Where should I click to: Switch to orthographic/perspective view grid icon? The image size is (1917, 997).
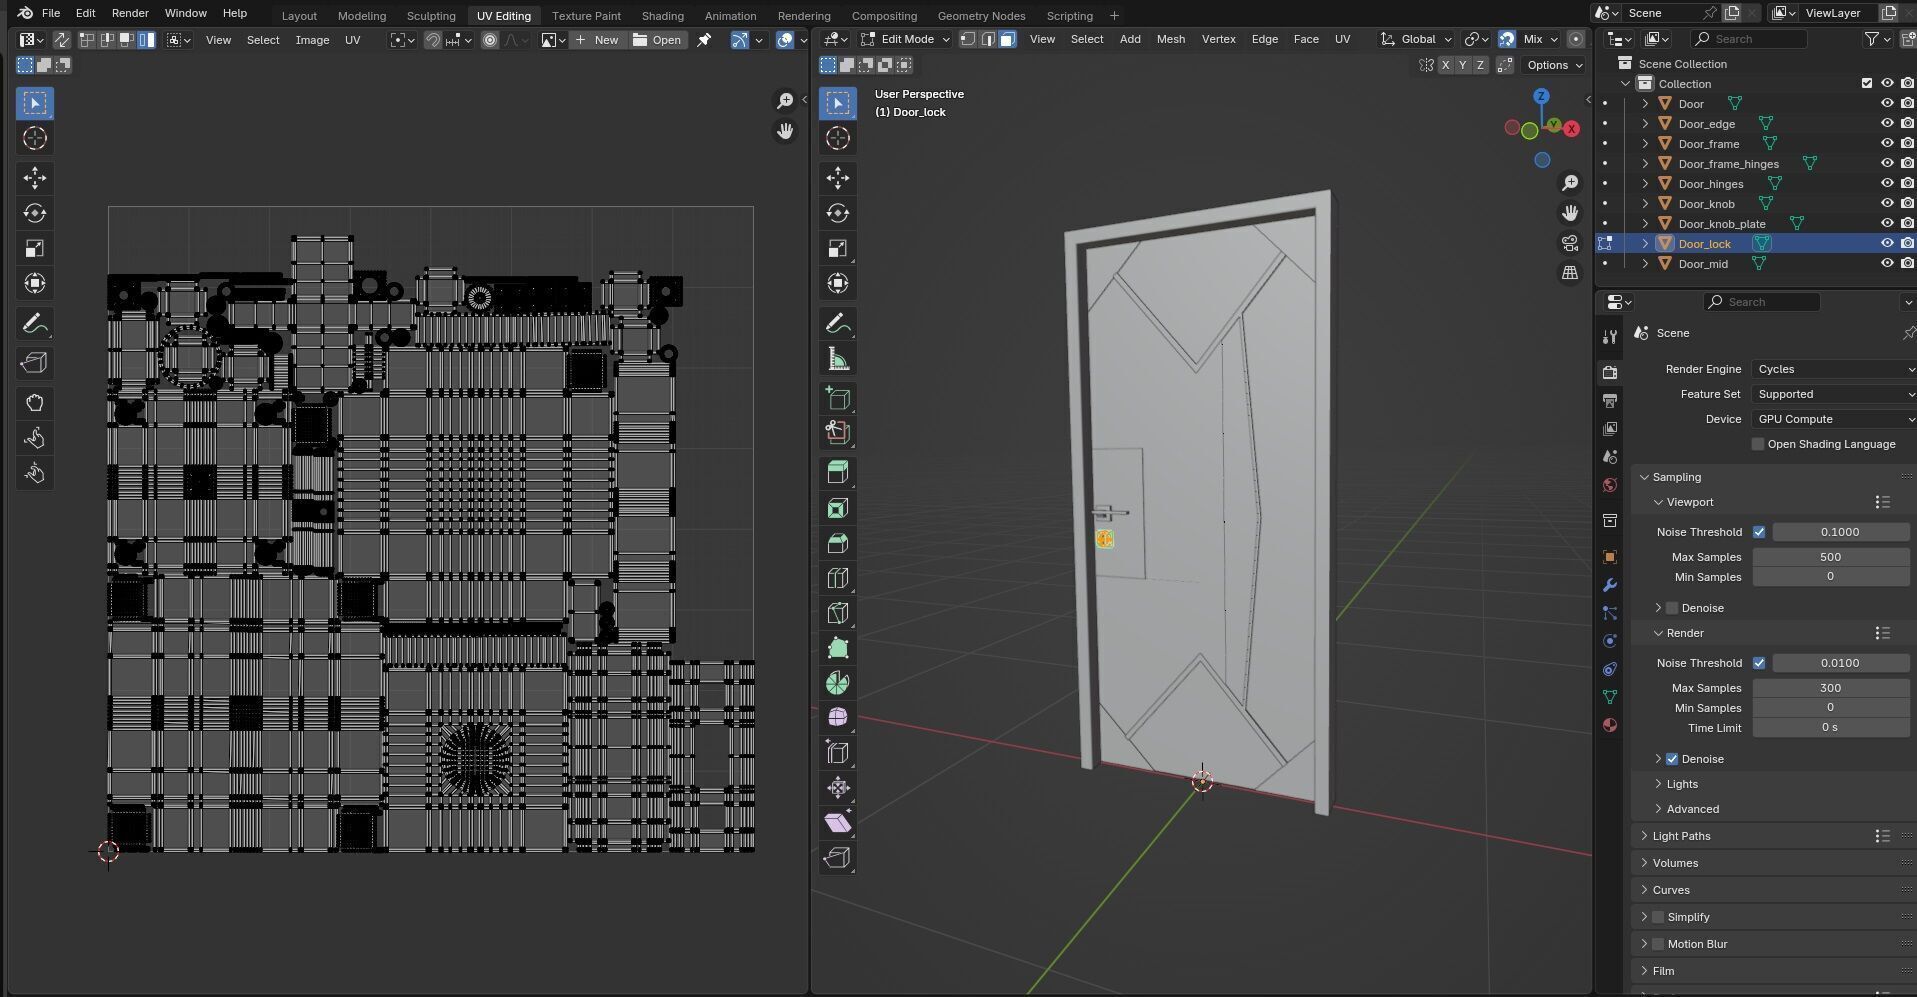tap(1570, 273)
